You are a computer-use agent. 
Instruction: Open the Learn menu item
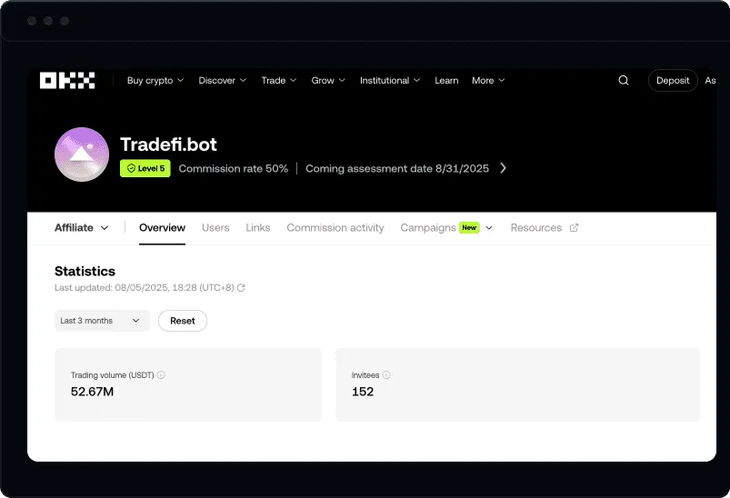[446, 81]
